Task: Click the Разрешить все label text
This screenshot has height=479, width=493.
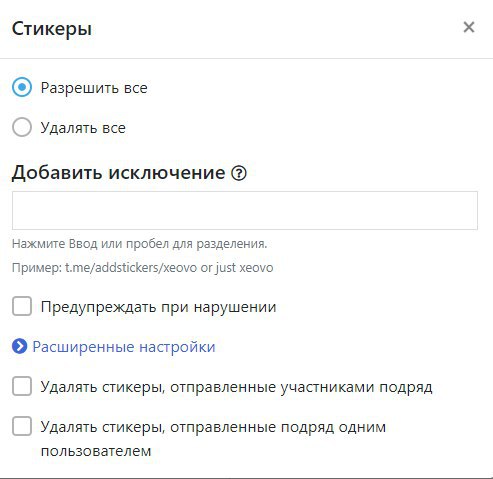Action: (94, 88)
